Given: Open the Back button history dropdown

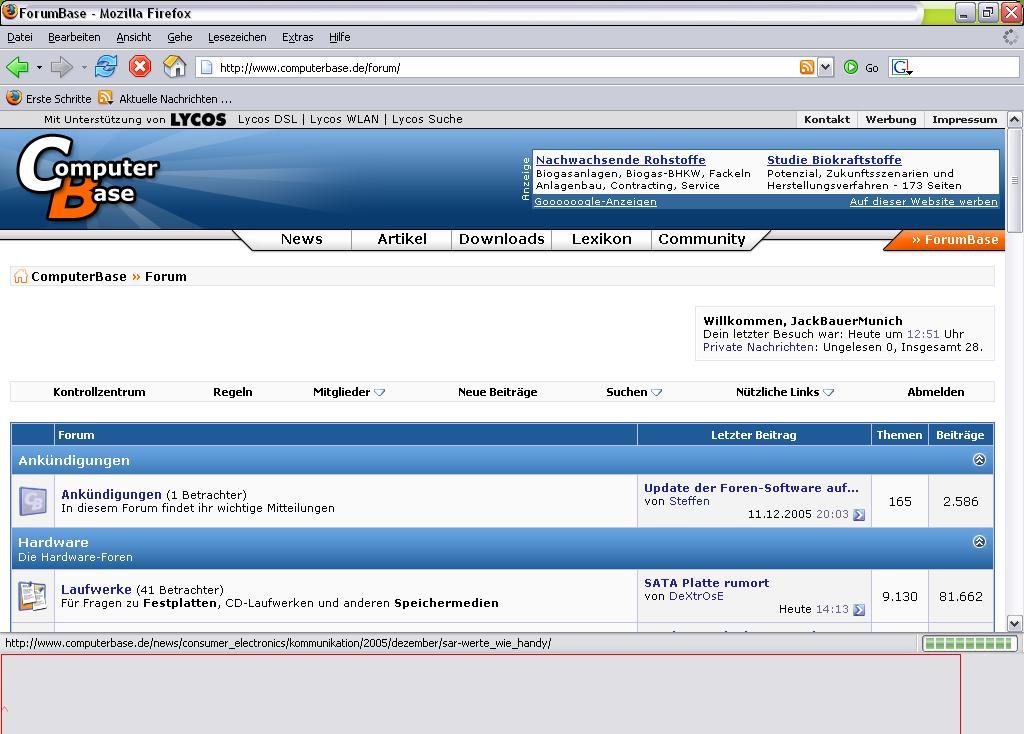Looking at the screenshot, I should 39,67.
